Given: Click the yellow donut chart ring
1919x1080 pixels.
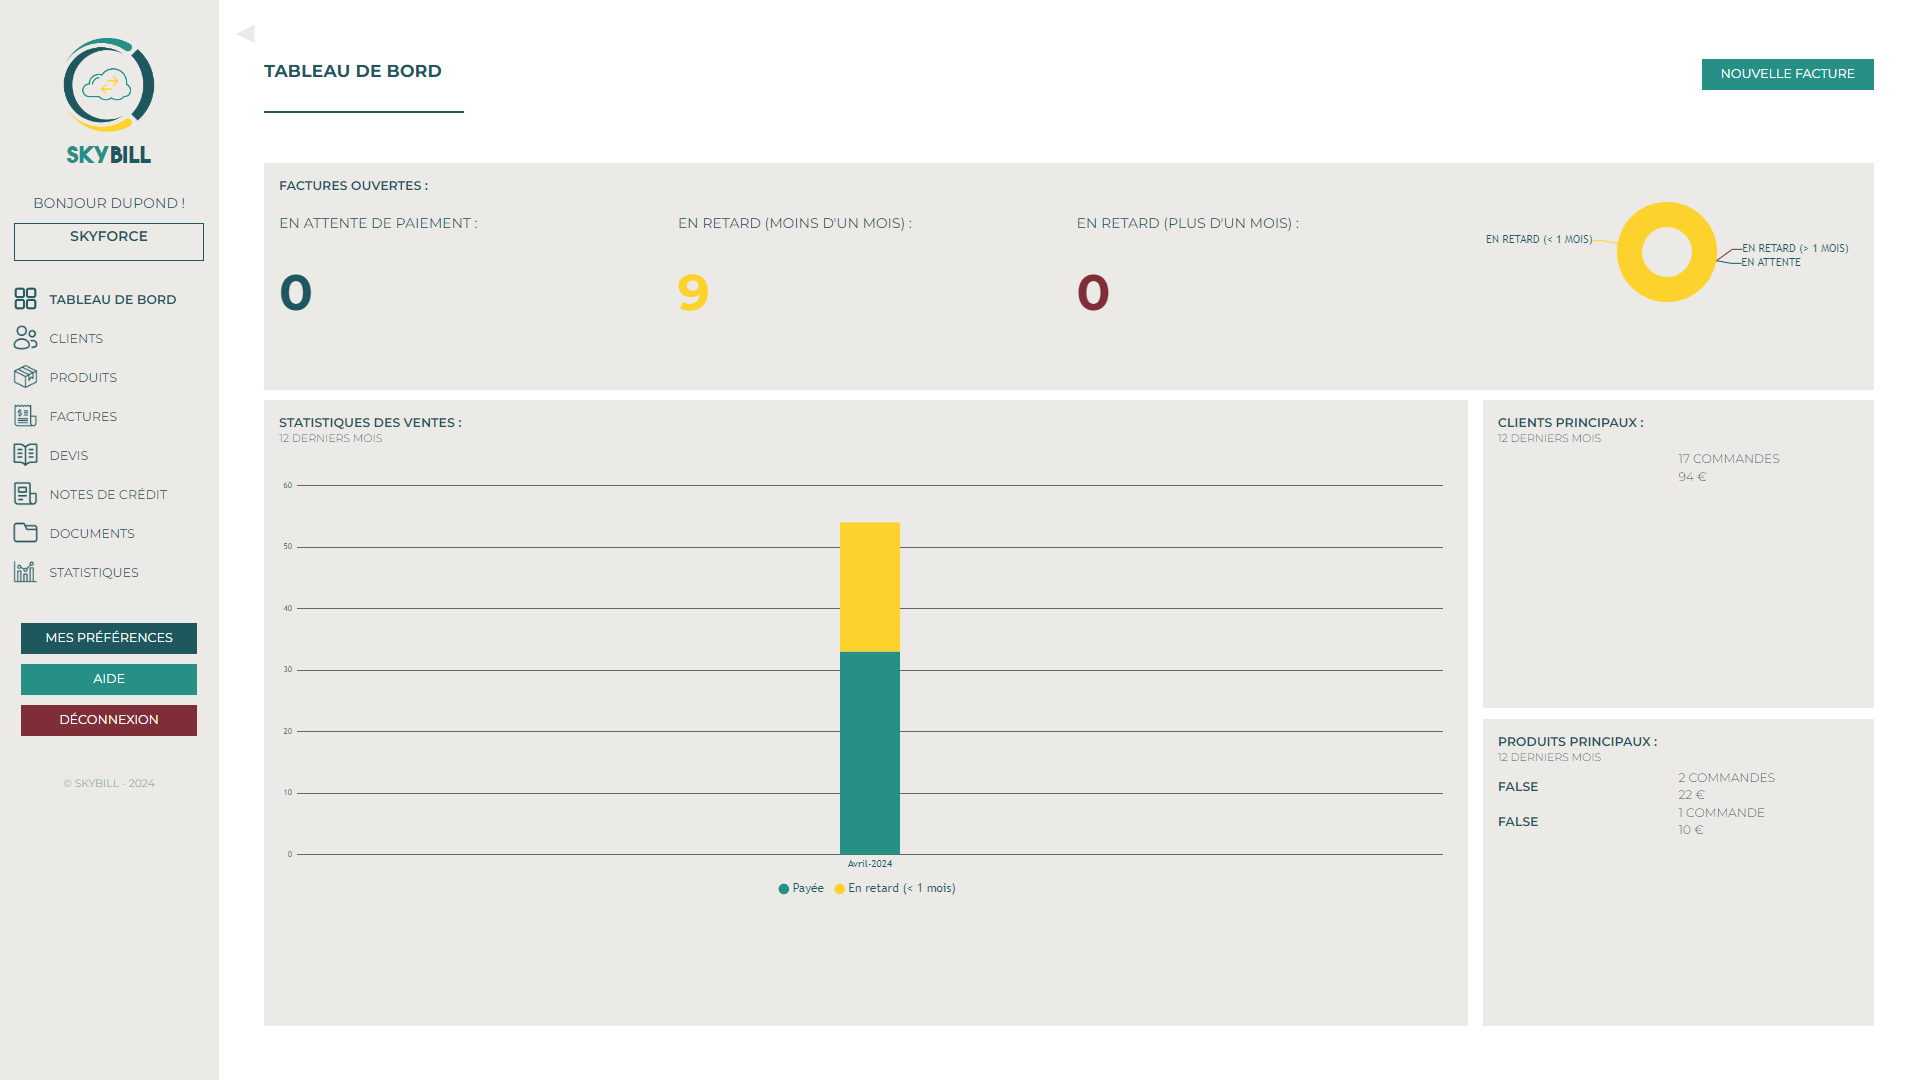Looking at the screenshot, I should tap(1630, 252).
